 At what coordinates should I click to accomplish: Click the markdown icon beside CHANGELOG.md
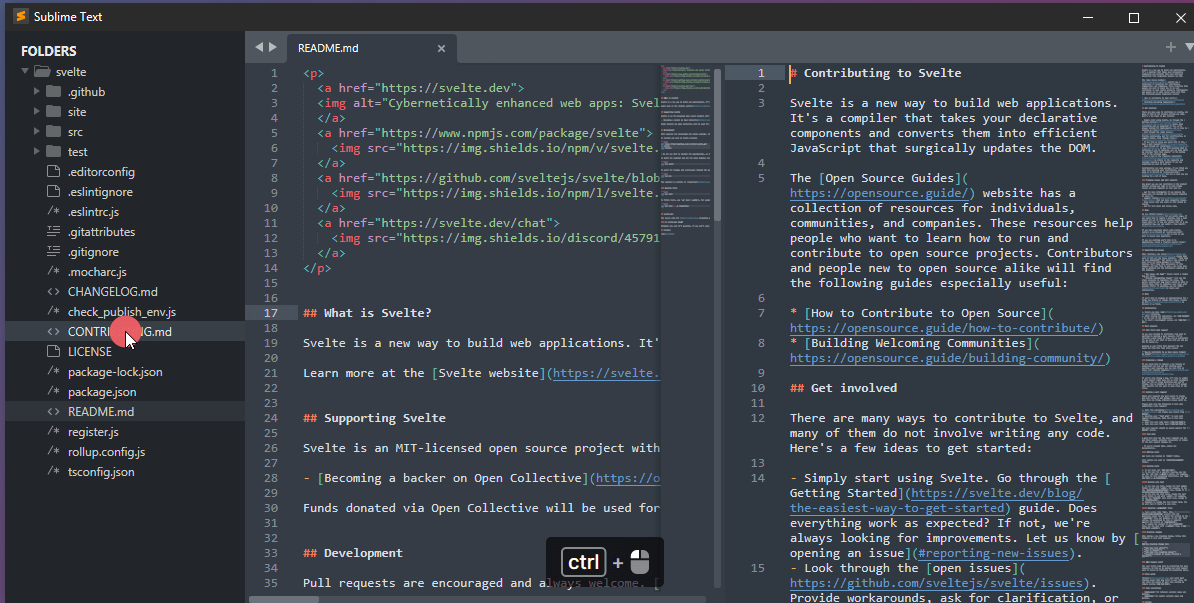tap(52, 291)
